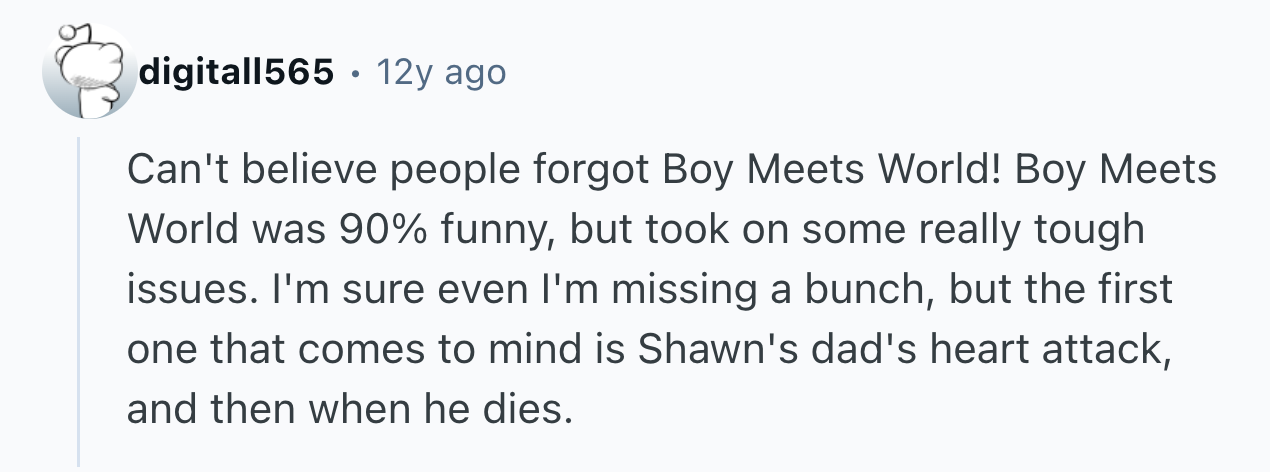Click the dot separator after the username
The width and height of the screenshot is (1270, 472).
[x=355, y=72]
